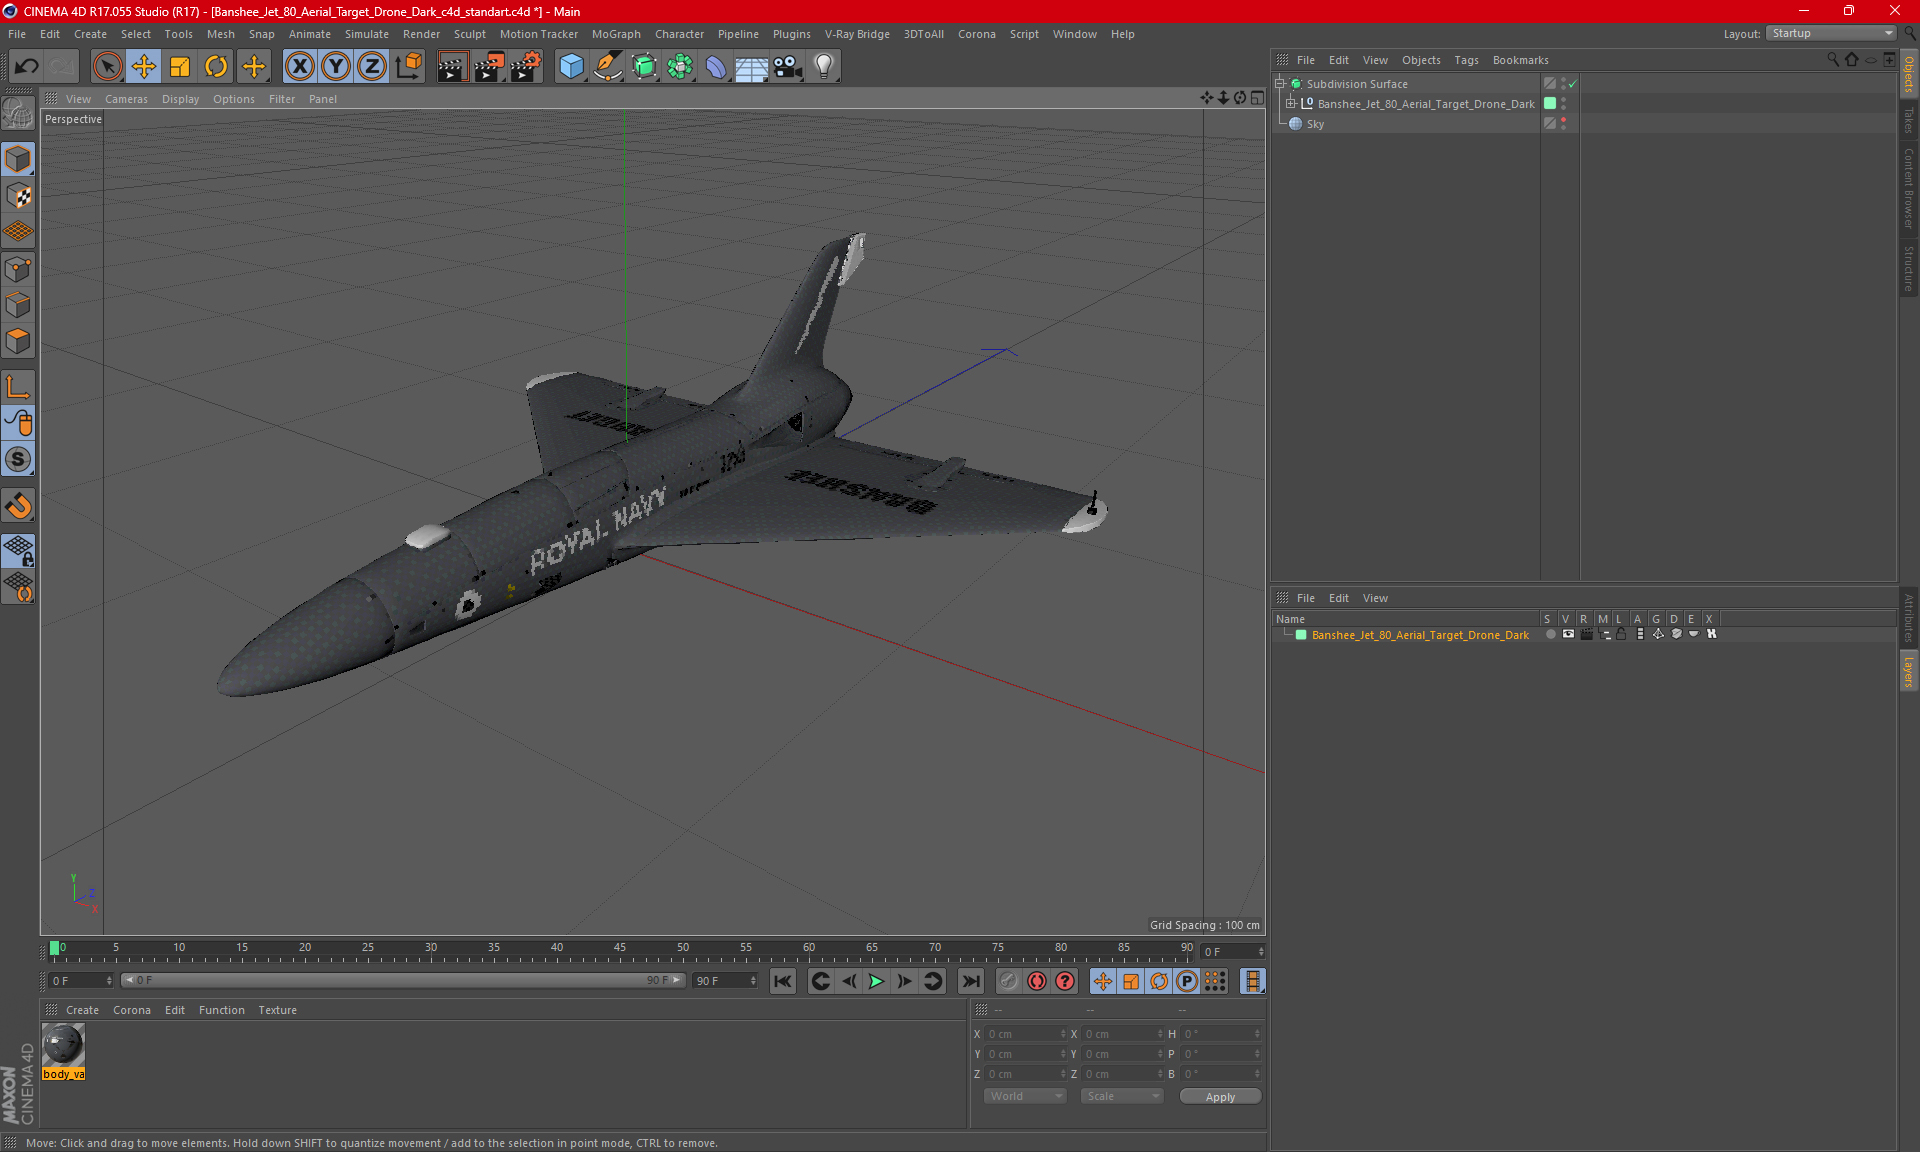Toggle viewport fullscreen icon
Screen dimensions: 1920x1152
pyautogui.click(x=1258, y=98)
